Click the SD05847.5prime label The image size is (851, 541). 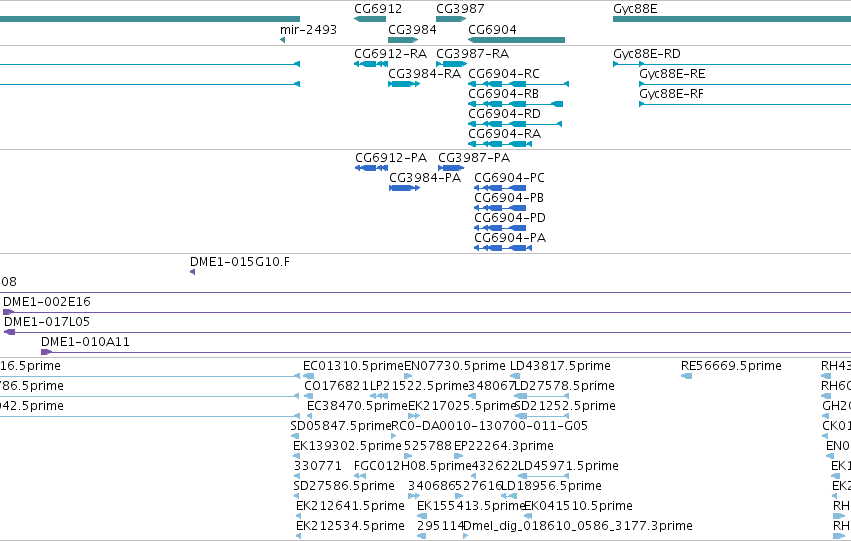[341, 426]
